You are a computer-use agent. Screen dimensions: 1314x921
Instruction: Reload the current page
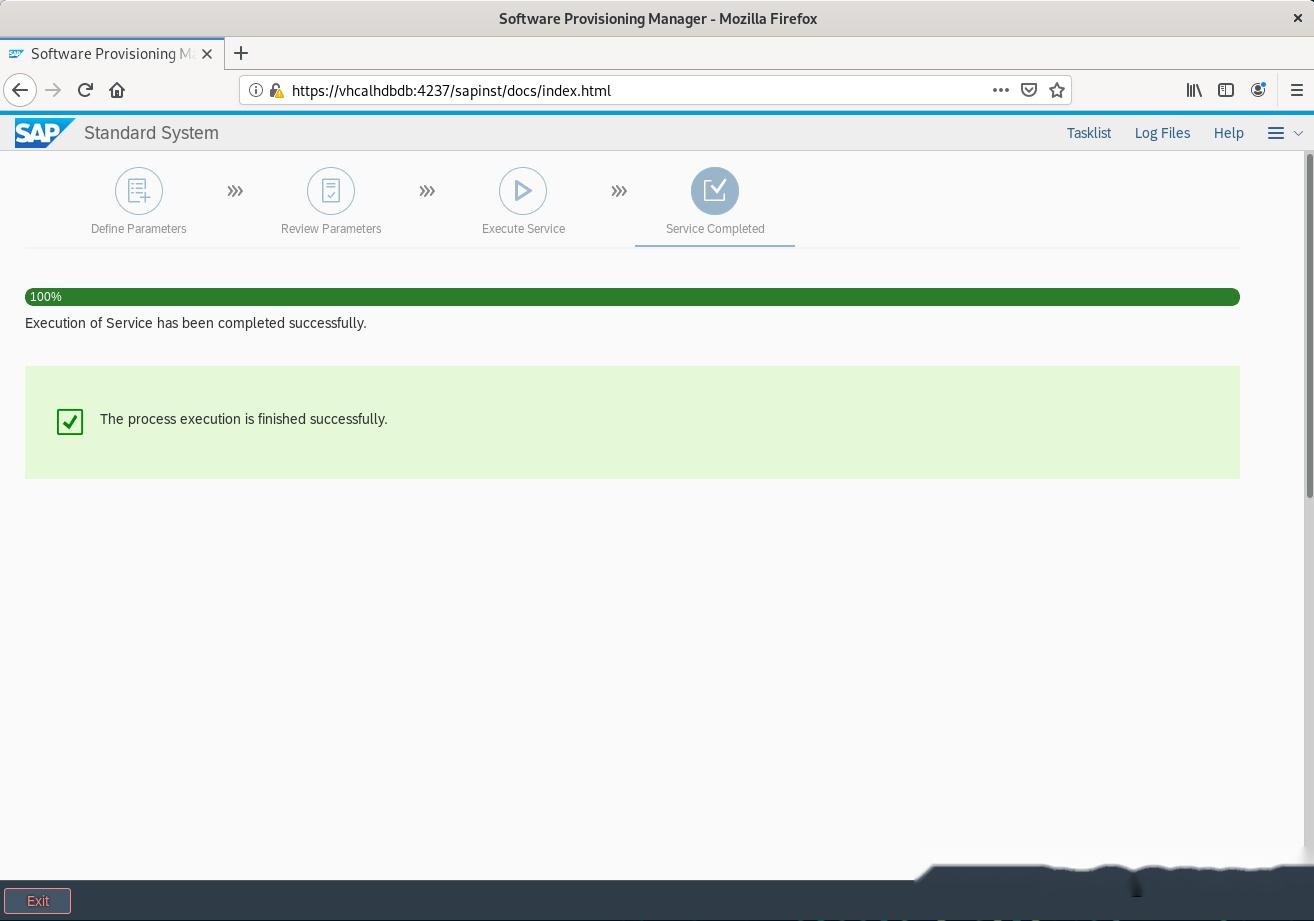(x=85, y=90)
